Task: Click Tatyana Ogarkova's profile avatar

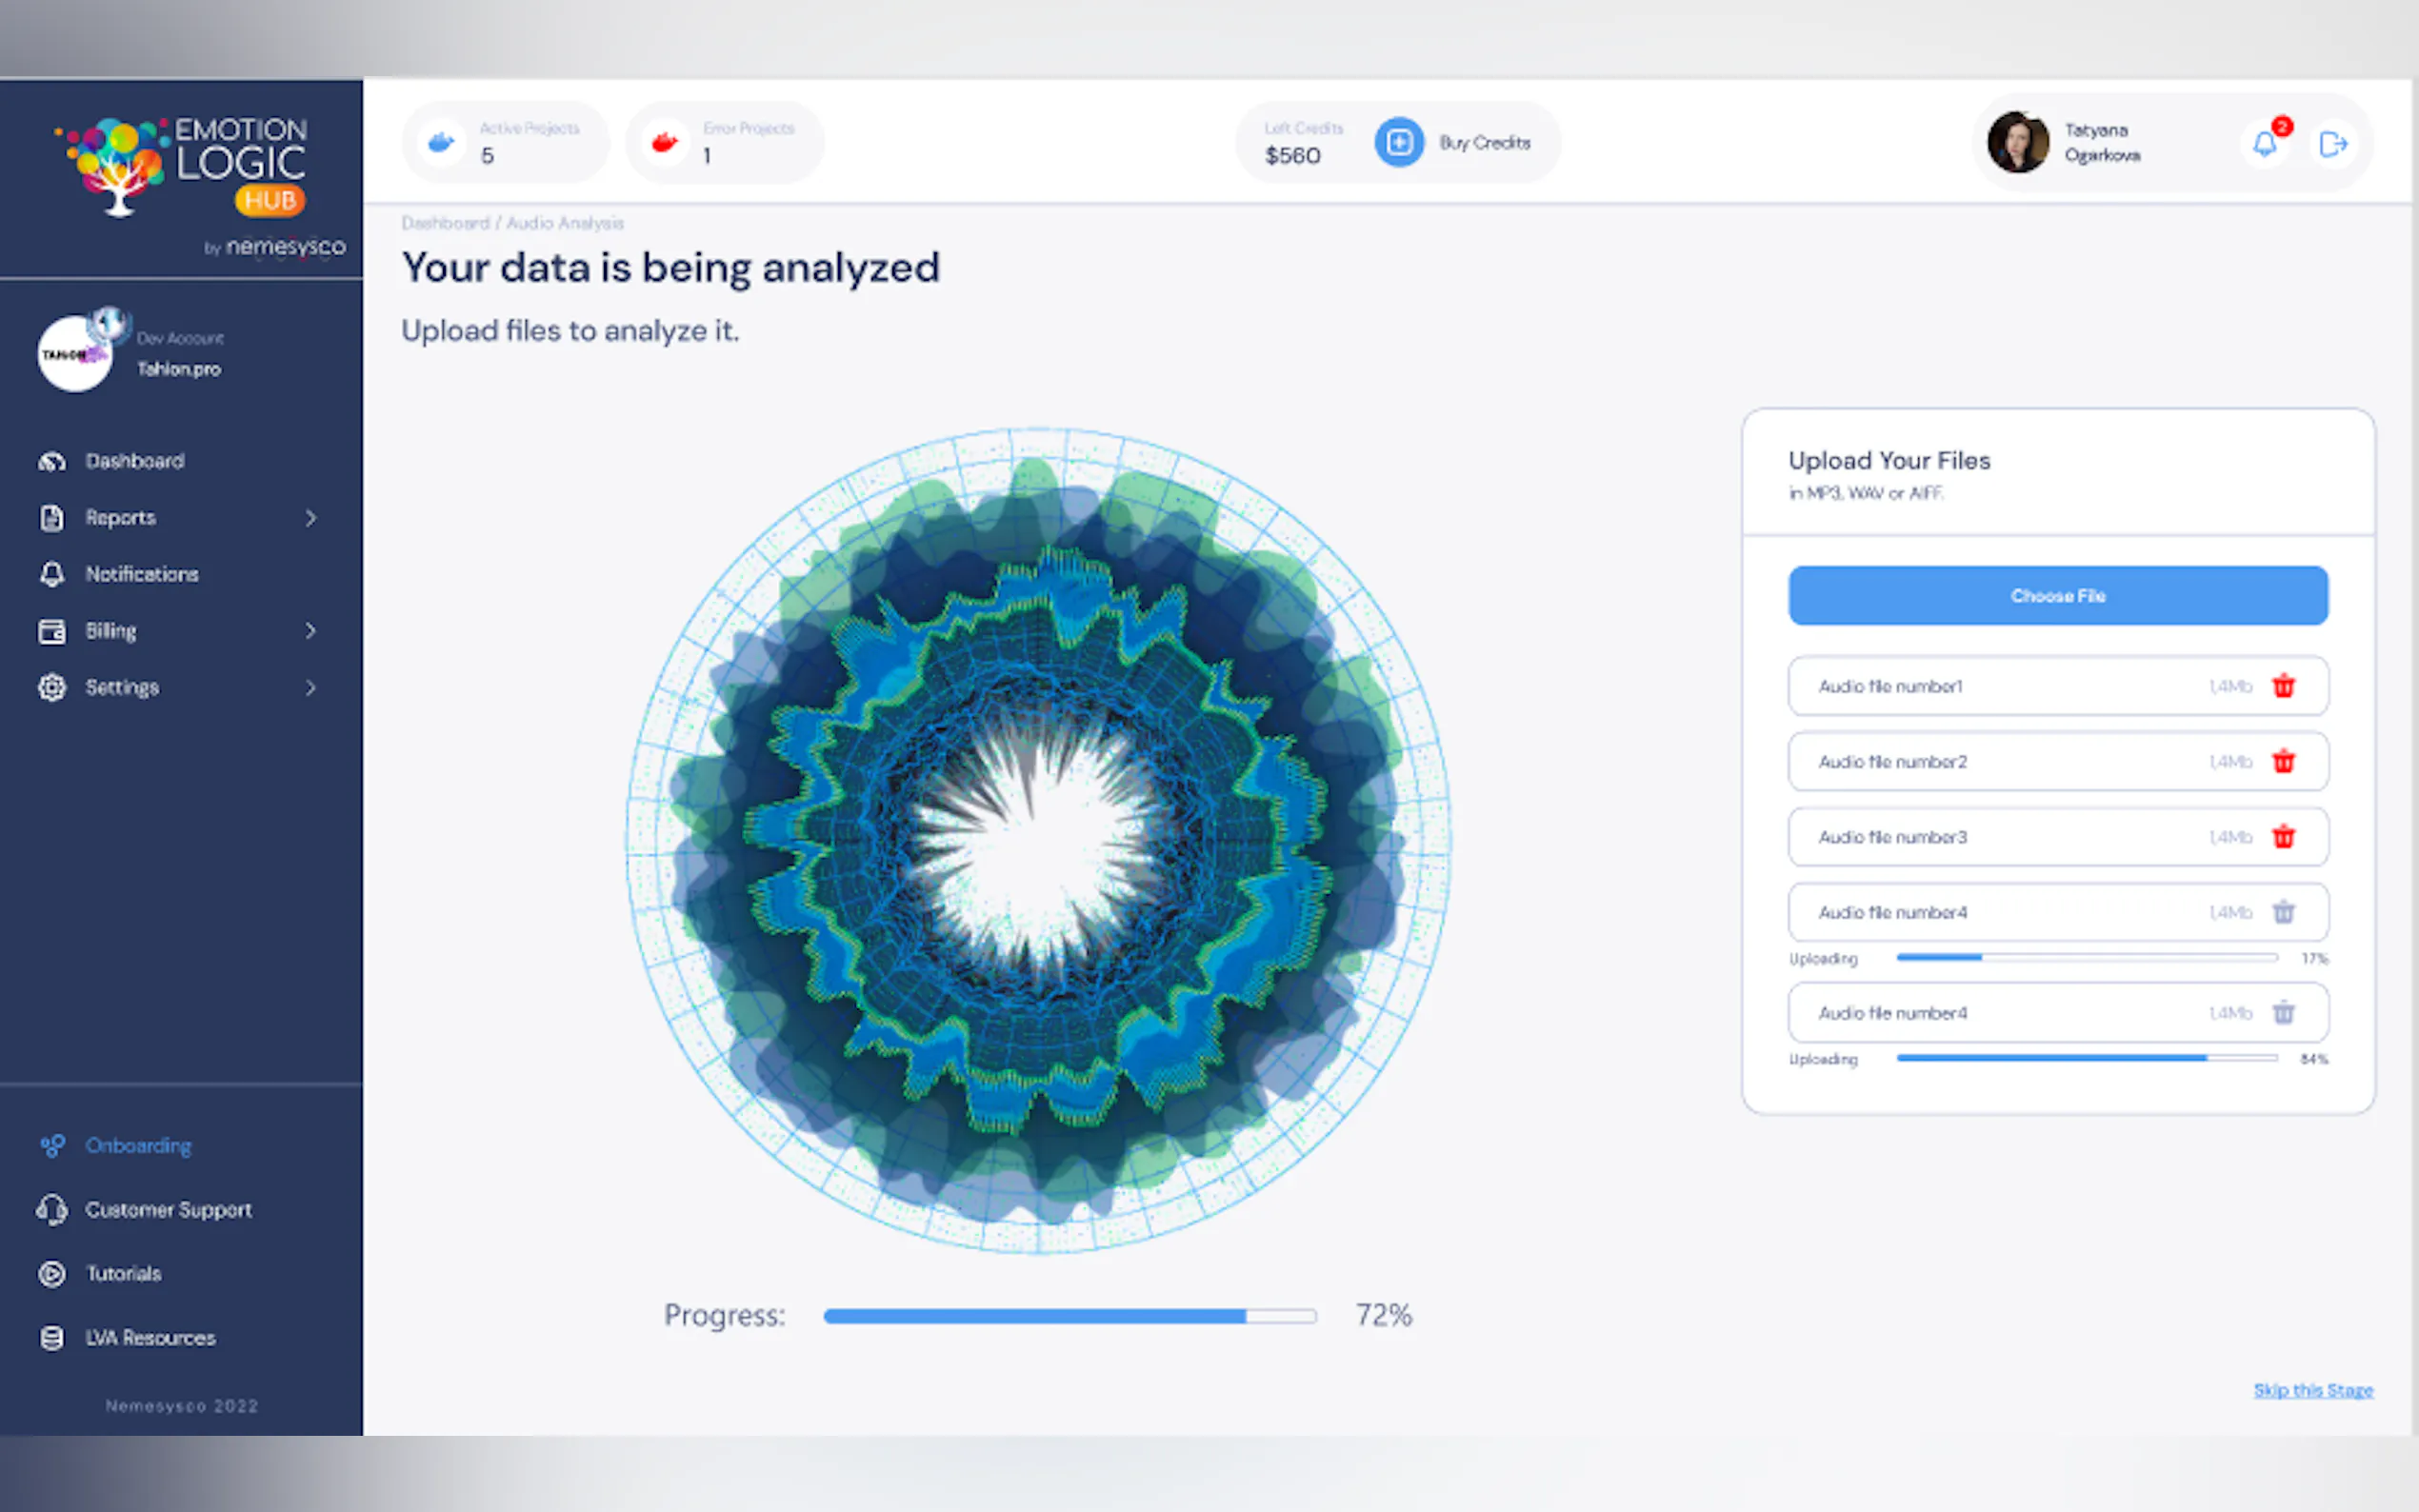Action: click(2017, 143)
